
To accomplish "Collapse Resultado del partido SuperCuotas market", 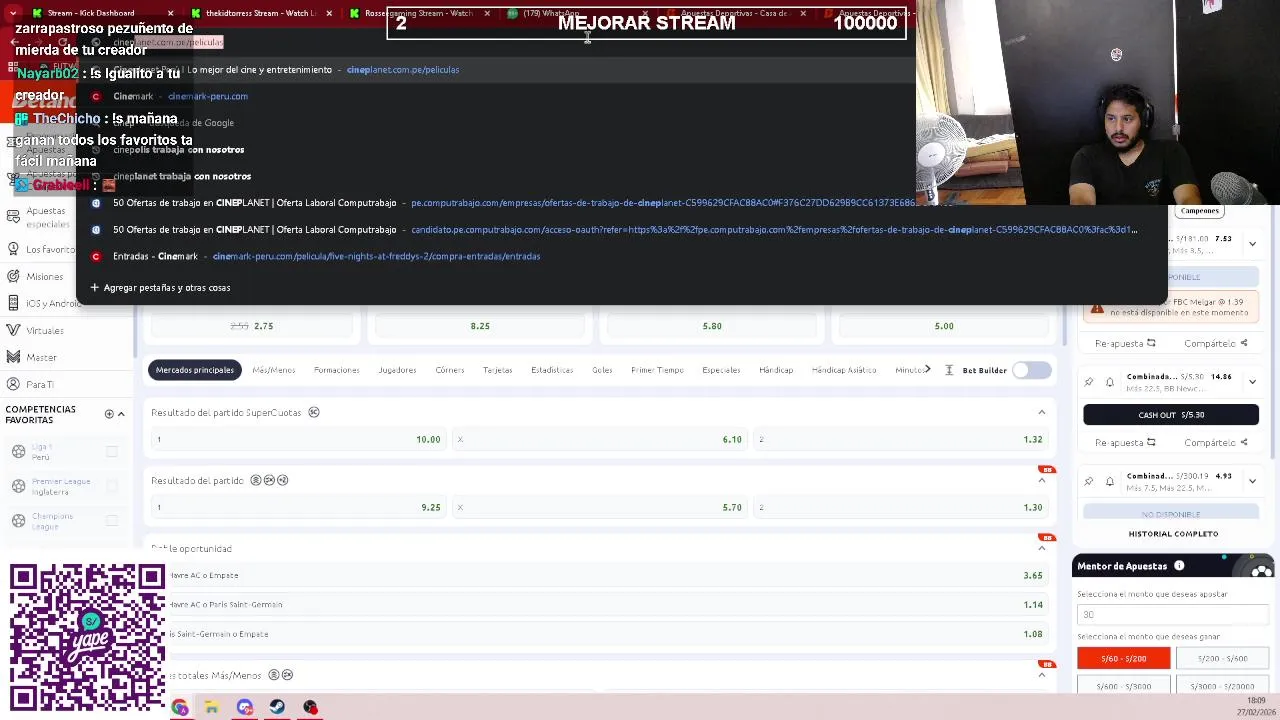I will point(1041,412).
